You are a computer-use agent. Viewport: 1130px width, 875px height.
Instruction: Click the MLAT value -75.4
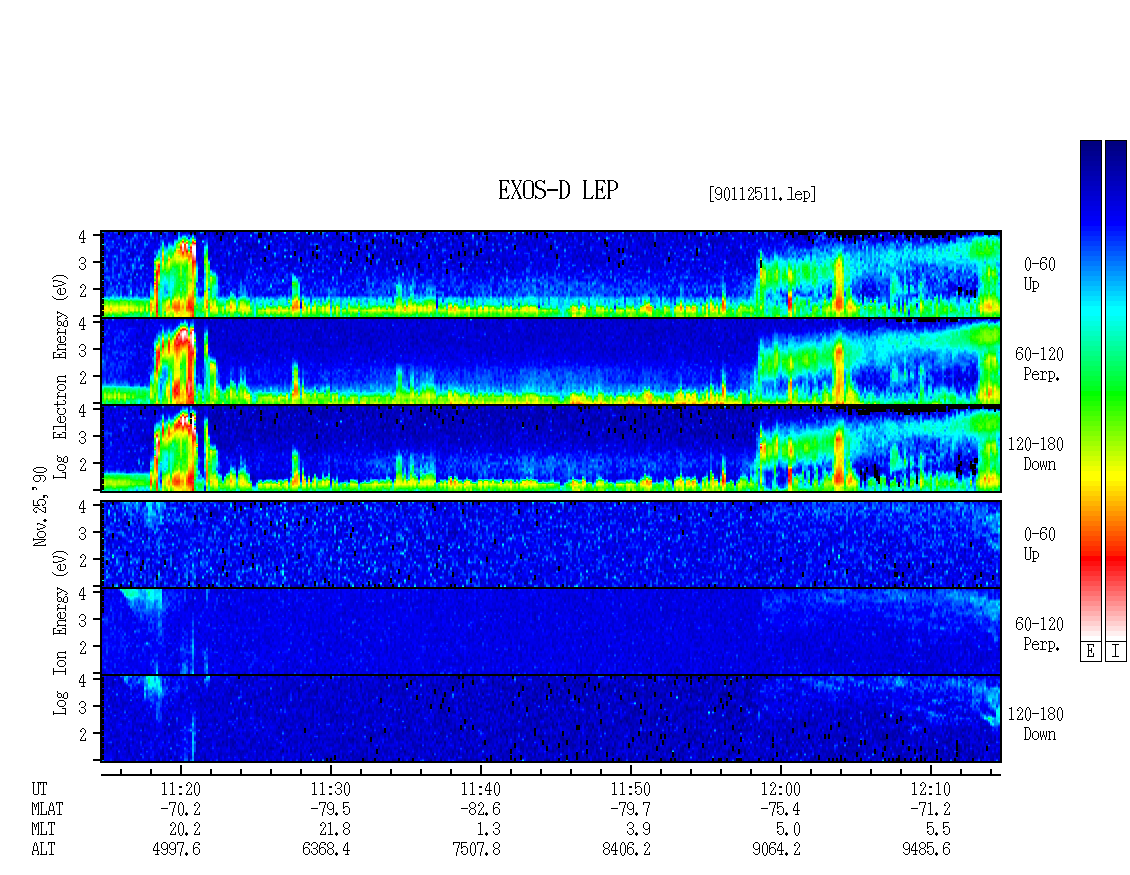pyautogui.click(x=780, y=809)
